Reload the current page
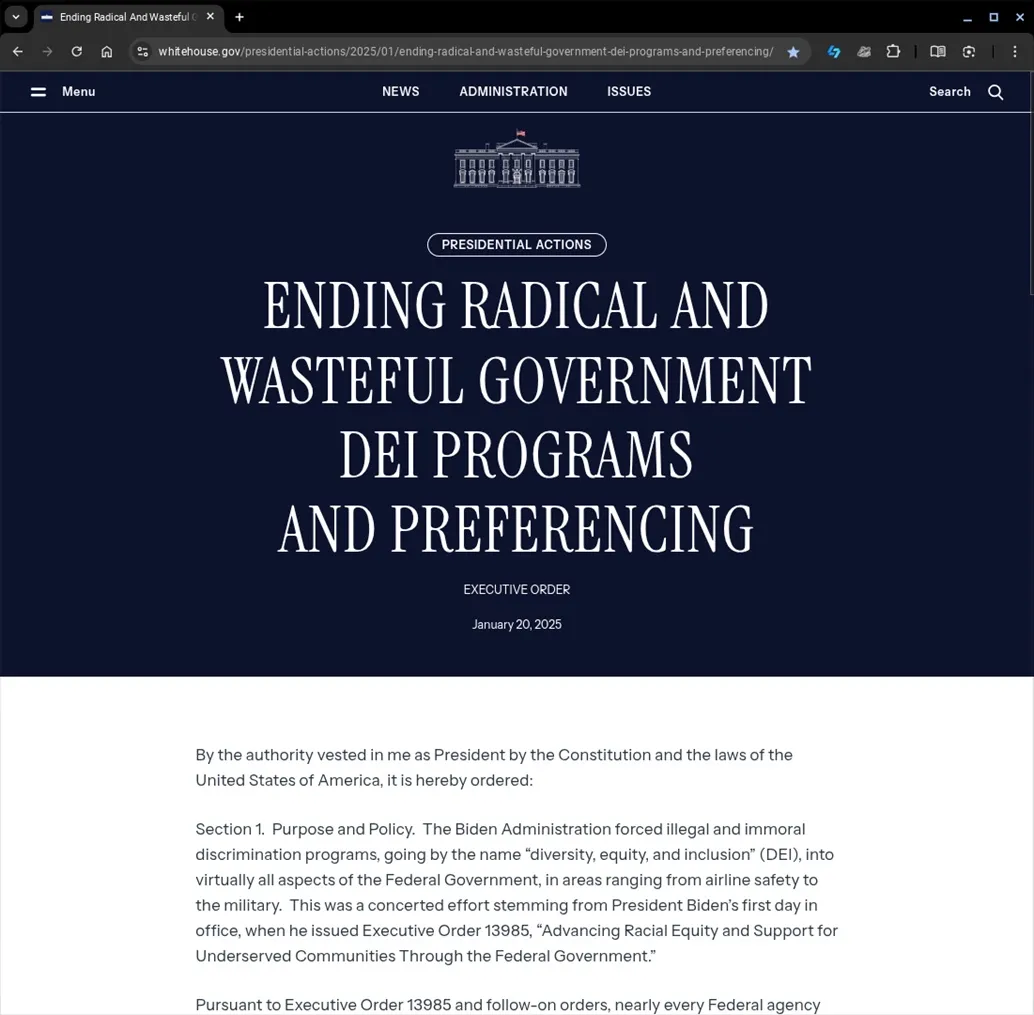Image resolution: width=1034 pixels, height=1015 pixels. pos(76,51)
